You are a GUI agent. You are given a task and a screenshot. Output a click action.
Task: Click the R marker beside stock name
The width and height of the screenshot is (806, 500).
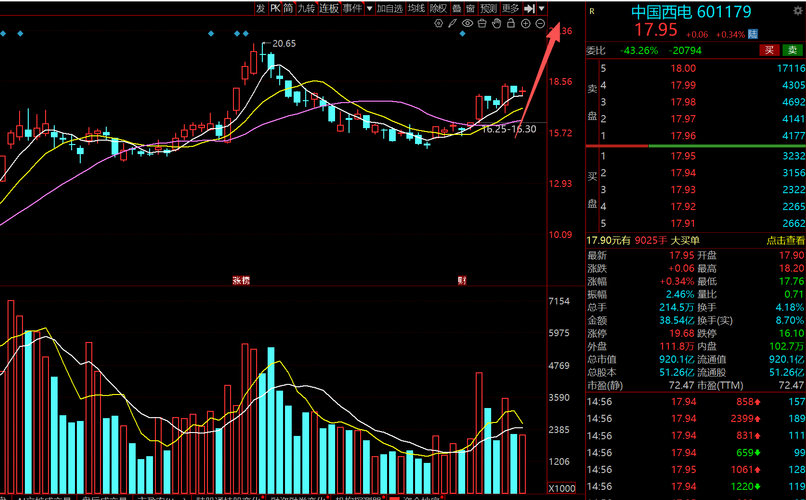(x=592, y=11)
